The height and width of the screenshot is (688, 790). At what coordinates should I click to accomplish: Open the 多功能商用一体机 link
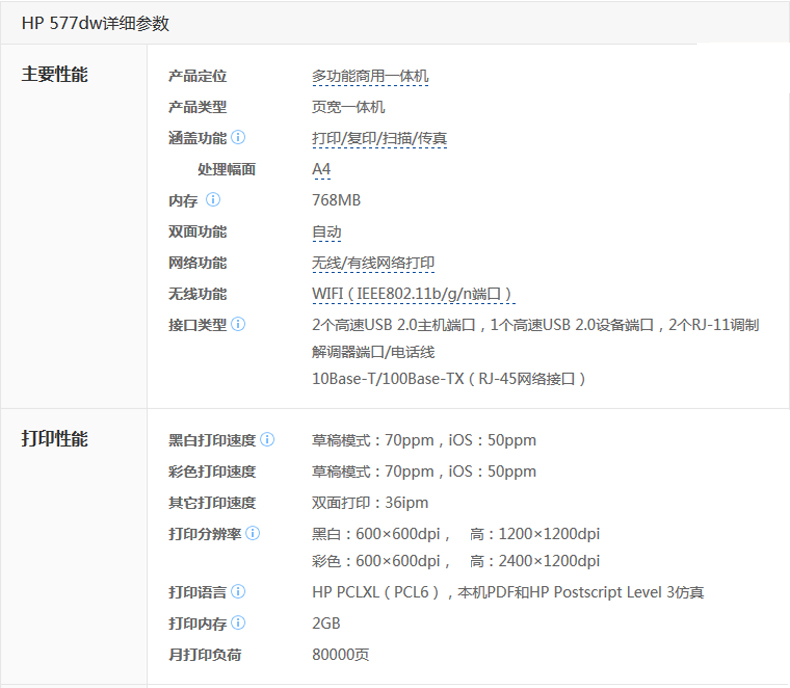click(370, 76)
